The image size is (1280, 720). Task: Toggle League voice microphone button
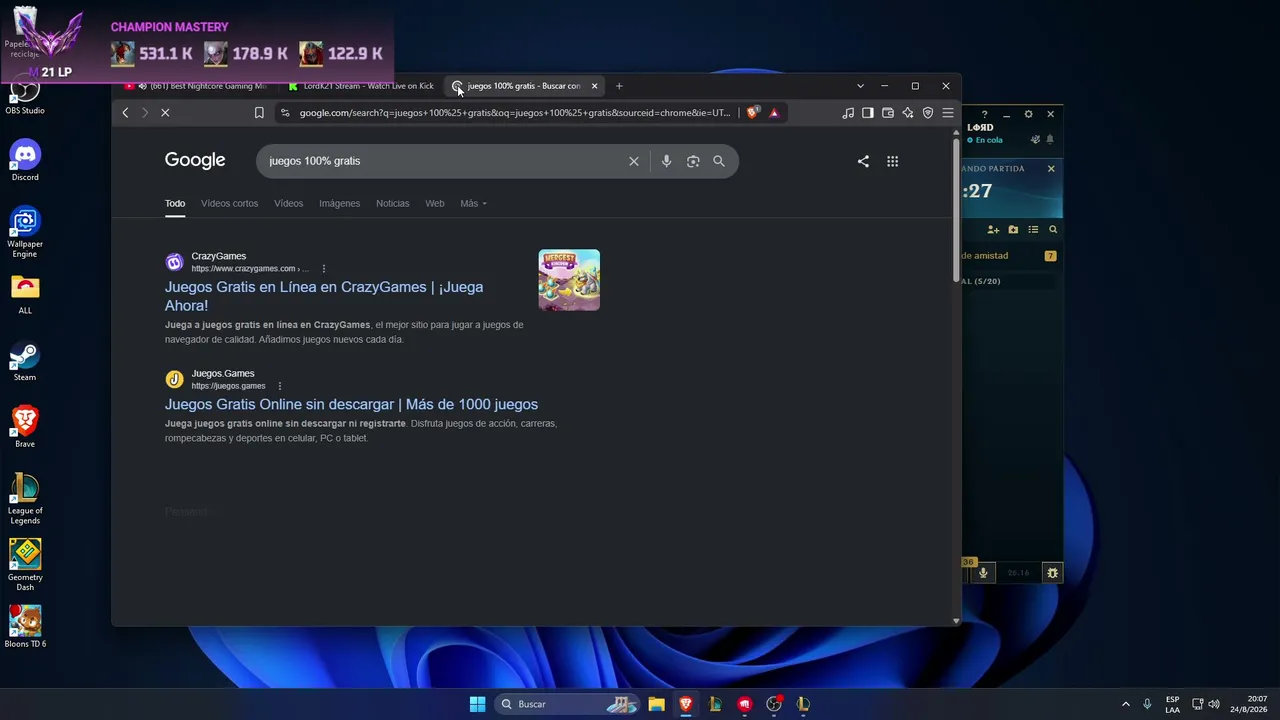983,573
